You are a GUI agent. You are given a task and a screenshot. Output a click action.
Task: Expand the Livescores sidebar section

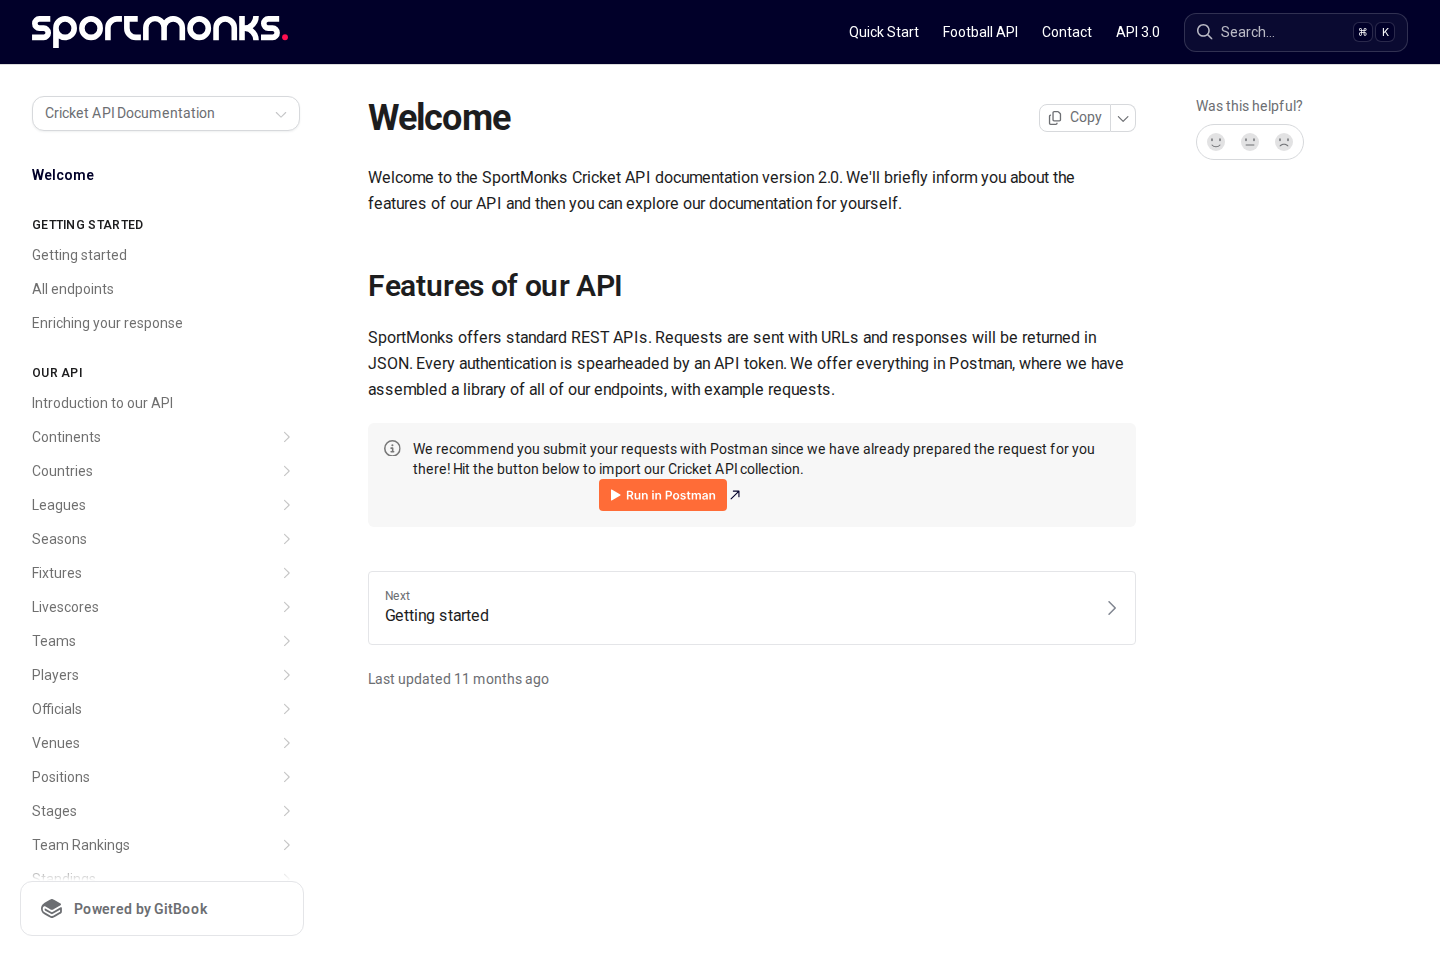(287, 606)
